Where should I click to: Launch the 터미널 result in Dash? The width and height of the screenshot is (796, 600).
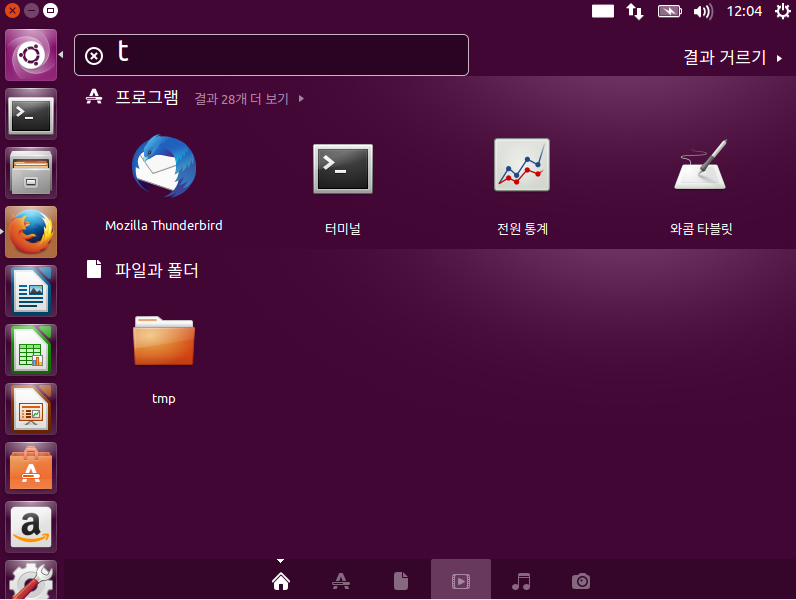(x=343, y=186)
